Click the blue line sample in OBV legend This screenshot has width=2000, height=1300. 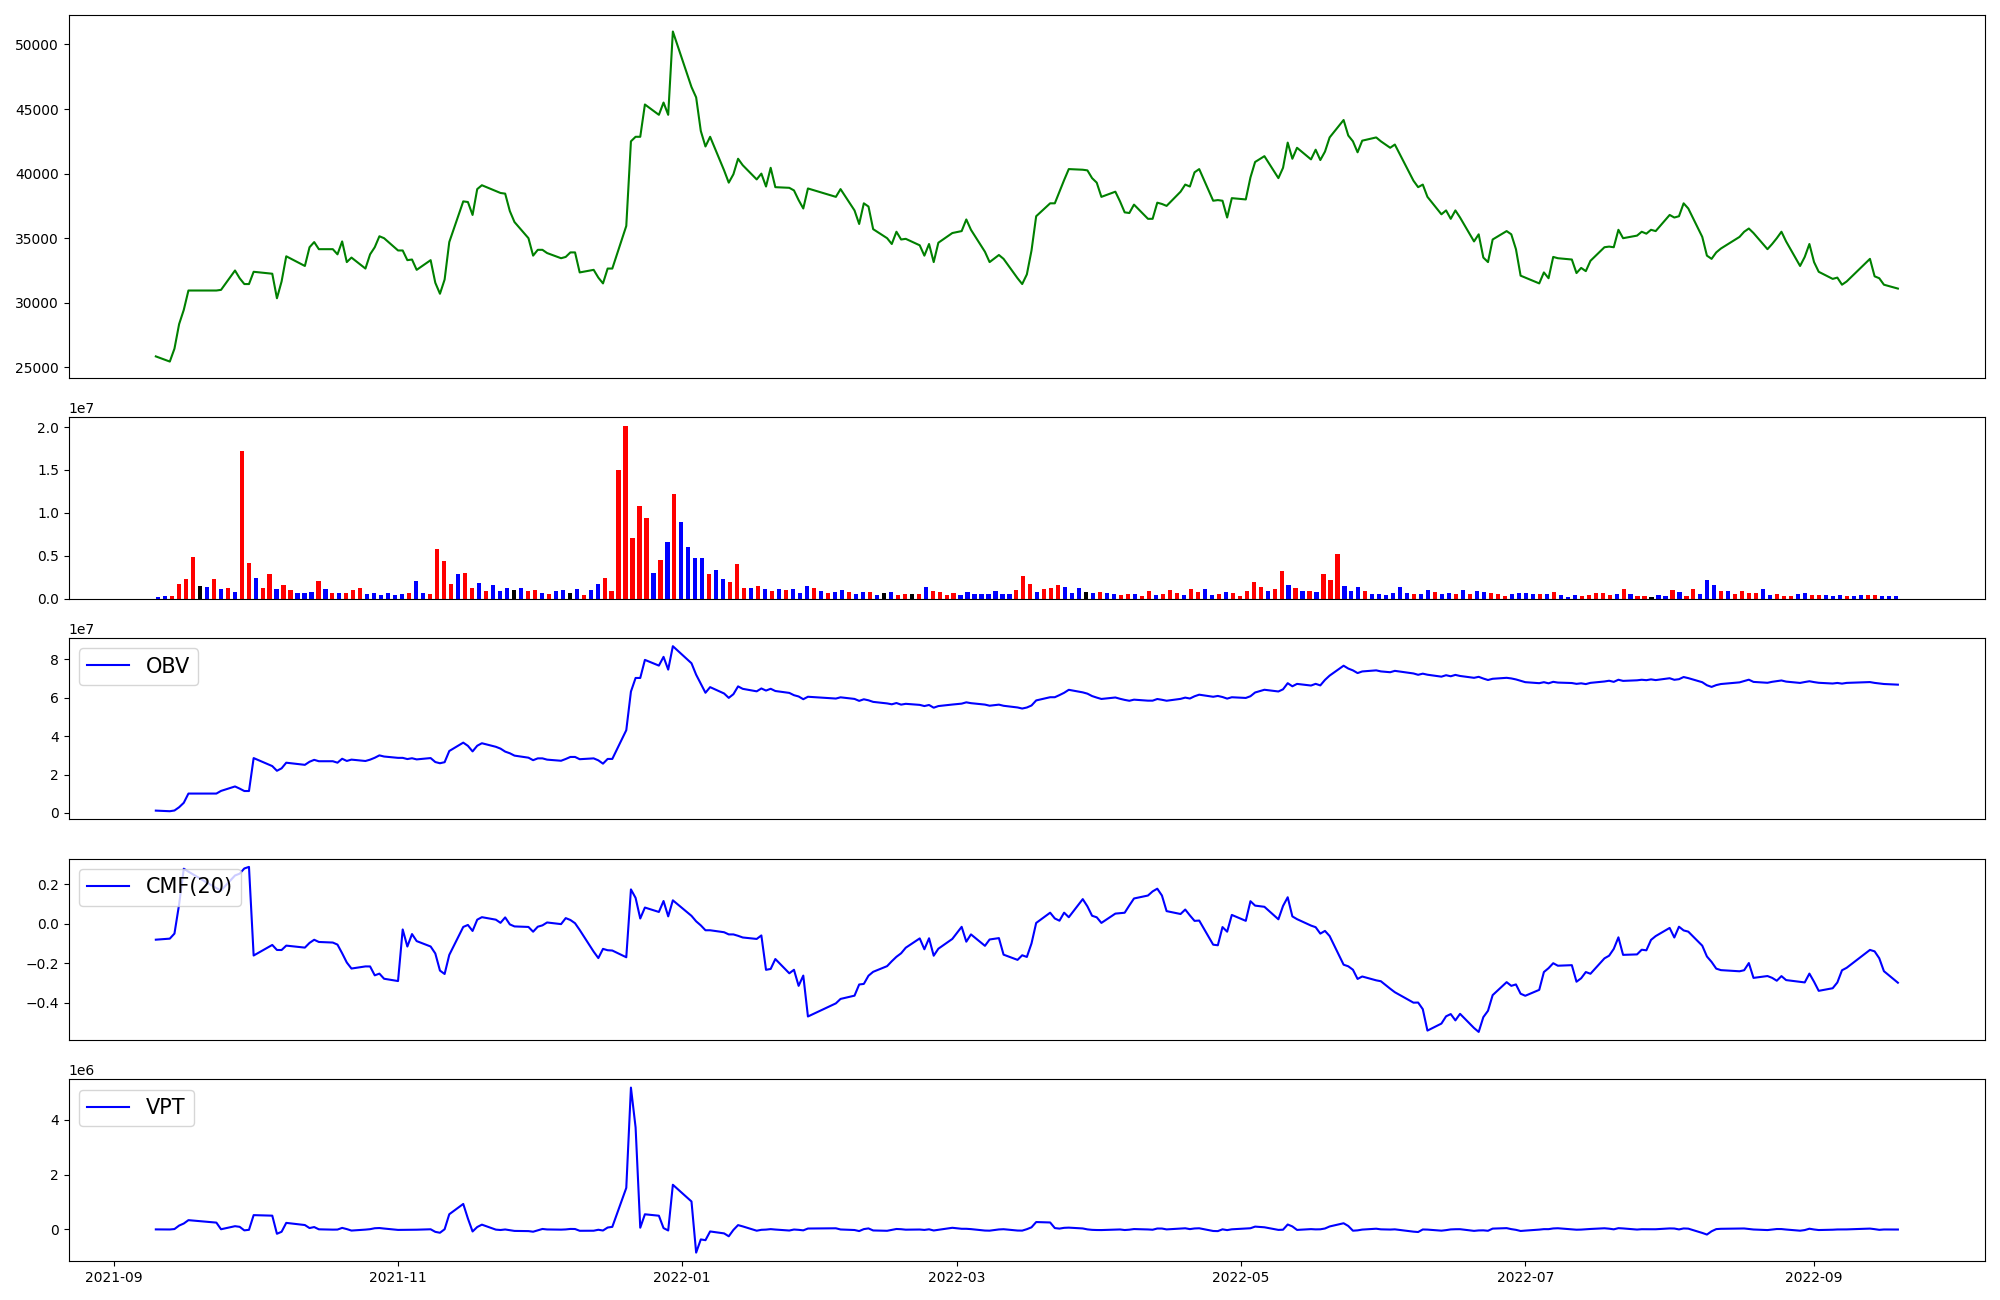109,666
